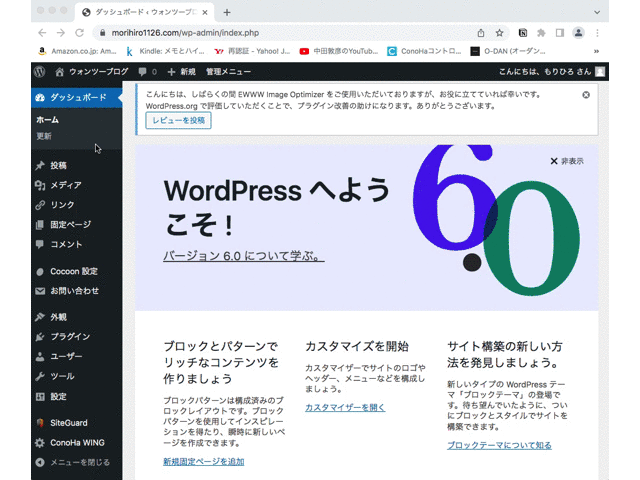Dismiss the EWWW Image Optimizer notice

point(586,95)
